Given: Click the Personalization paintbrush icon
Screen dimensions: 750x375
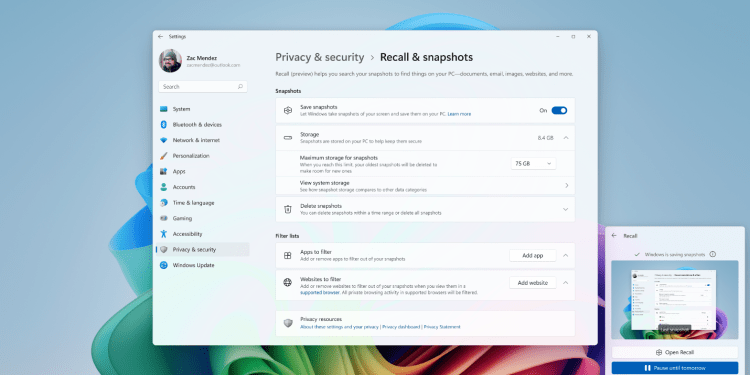Looking at the screenshot, I should click(x=164, y=156).
